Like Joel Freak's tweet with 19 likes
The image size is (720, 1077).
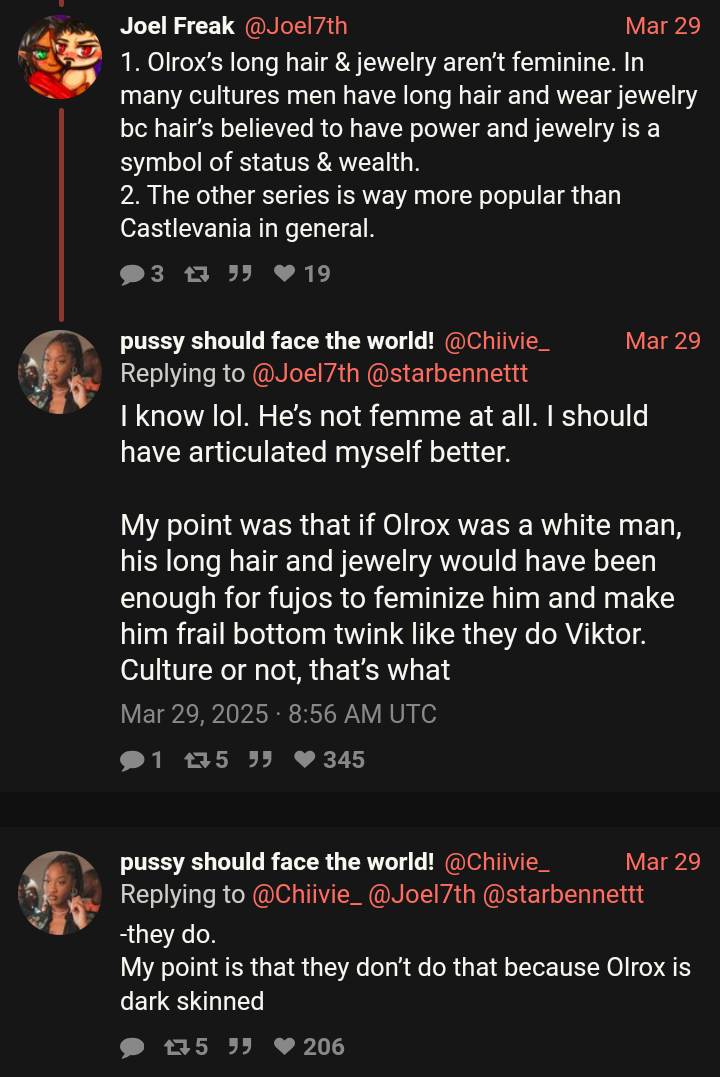[285, 274]
